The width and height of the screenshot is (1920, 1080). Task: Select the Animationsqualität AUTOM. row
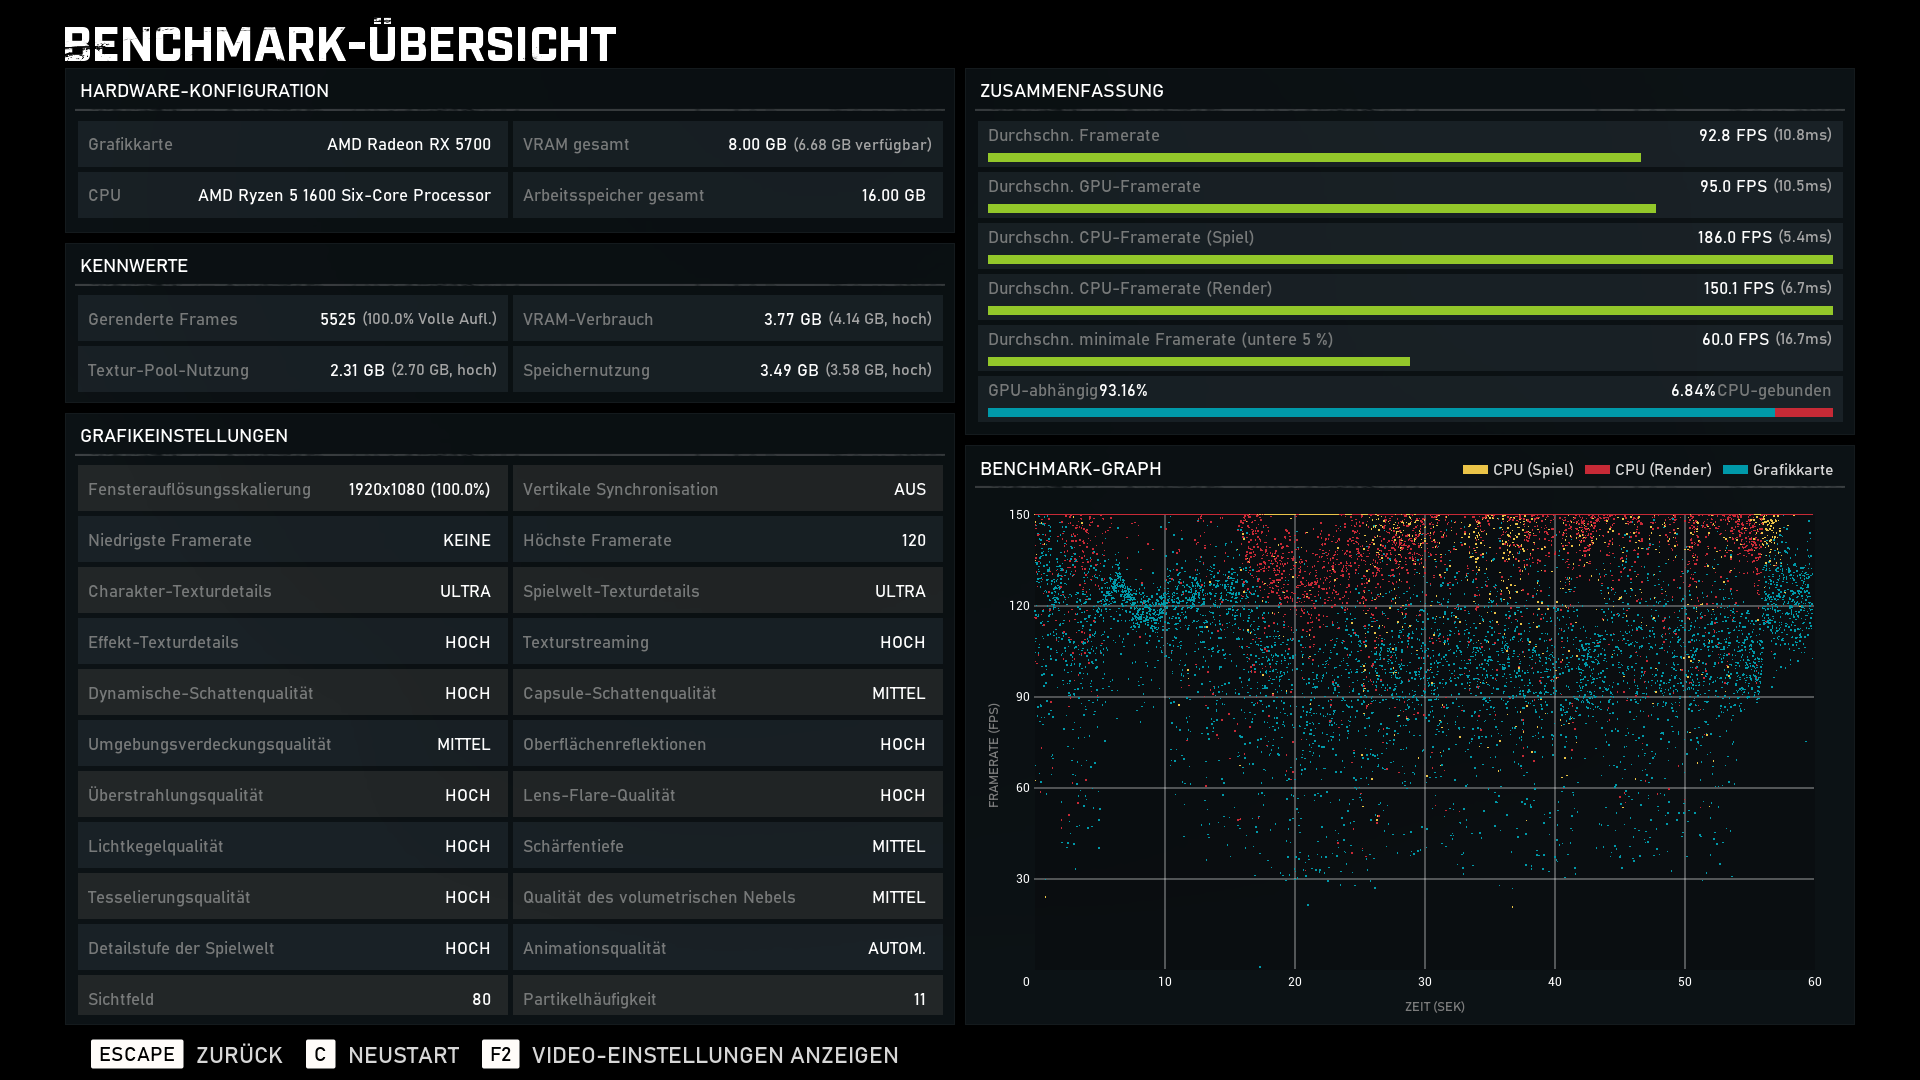coord(727,948)
